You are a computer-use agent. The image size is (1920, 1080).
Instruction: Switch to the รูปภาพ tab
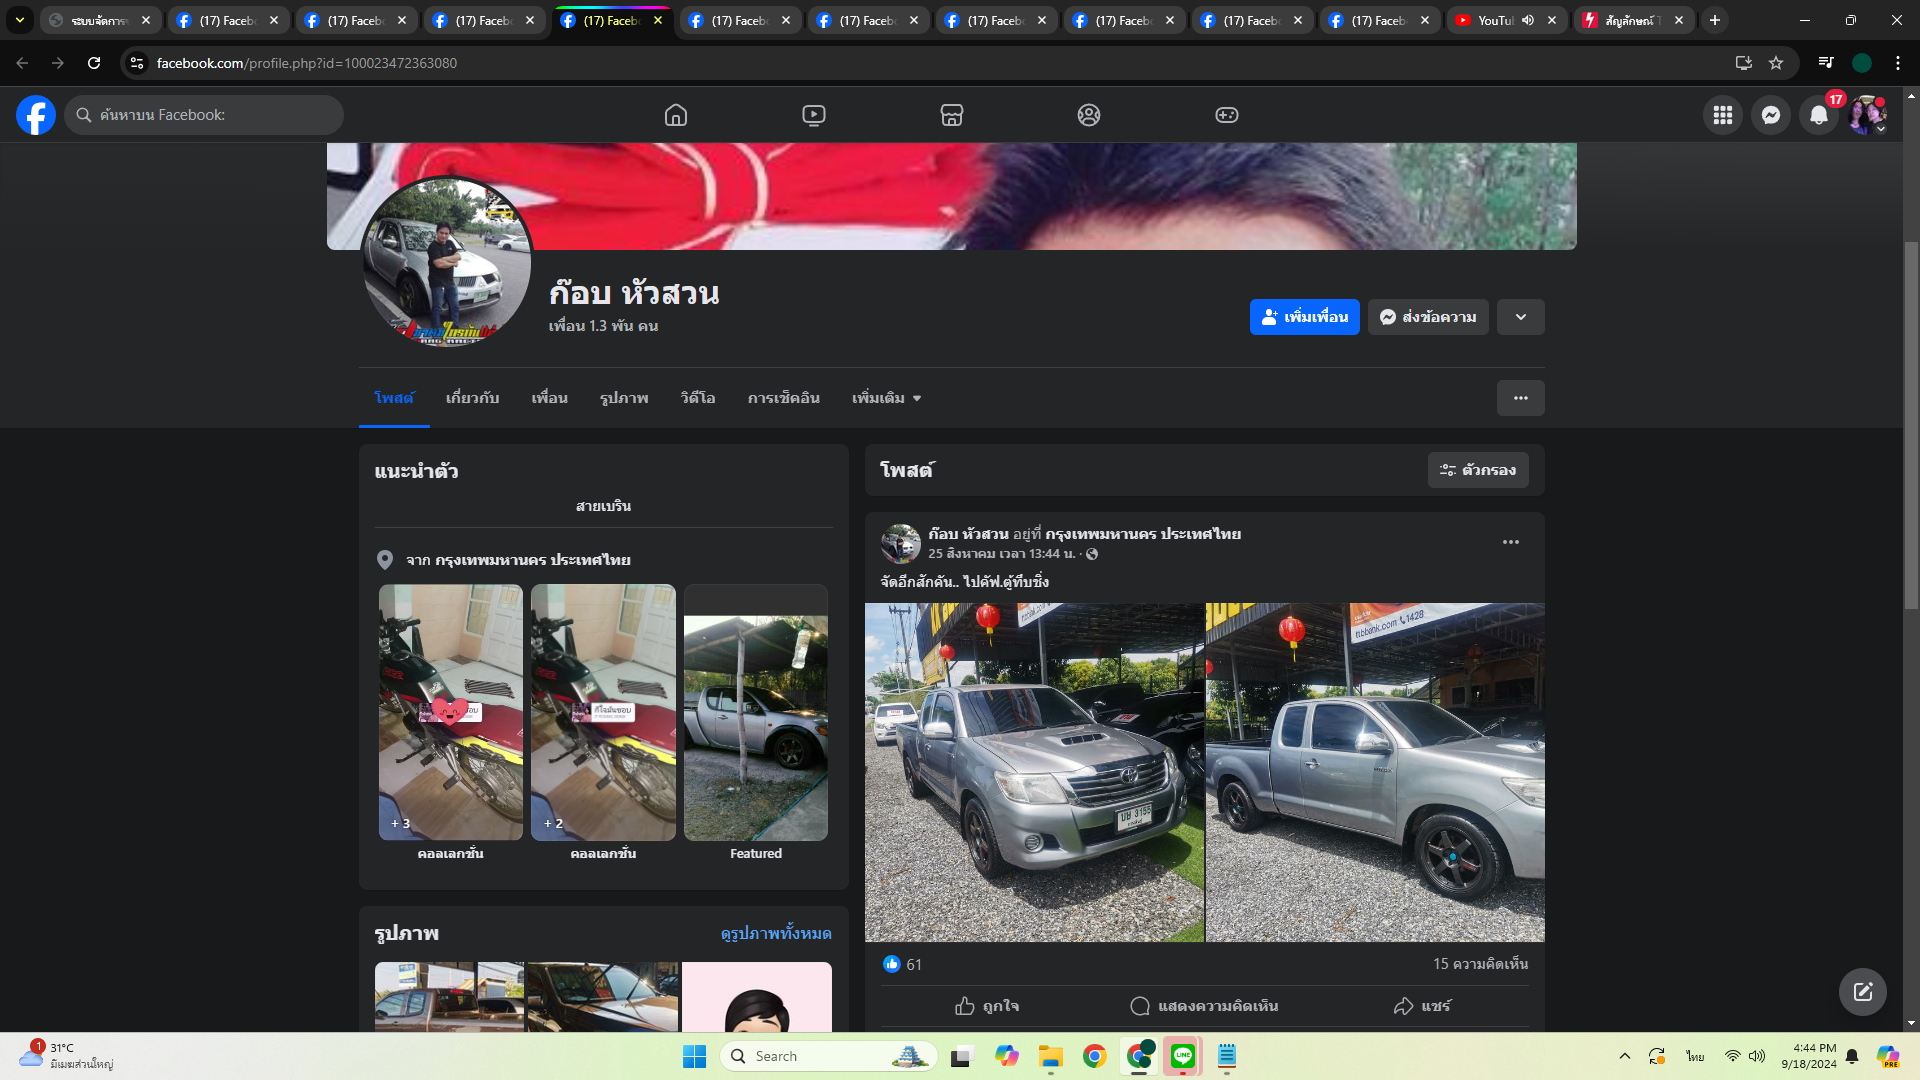[x=624, y=398]
